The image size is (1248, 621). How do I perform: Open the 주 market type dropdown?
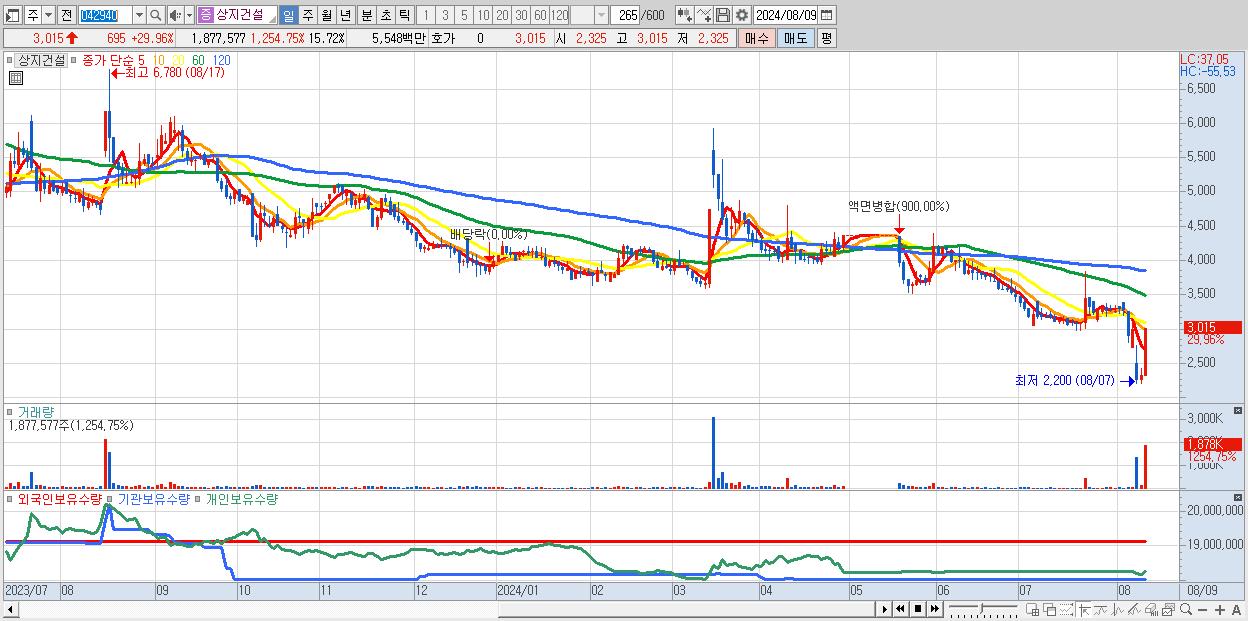pos(48,15)
